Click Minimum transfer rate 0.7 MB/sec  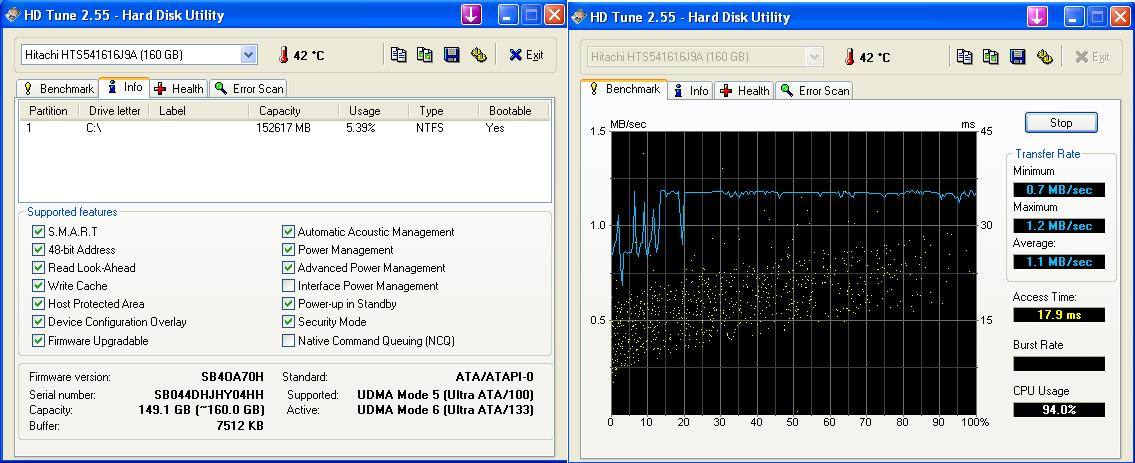coord(1058,190)
